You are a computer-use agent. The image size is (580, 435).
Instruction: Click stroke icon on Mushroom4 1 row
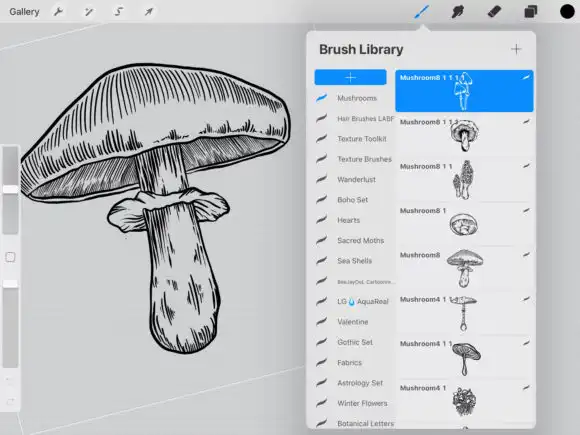click(526, 388)
